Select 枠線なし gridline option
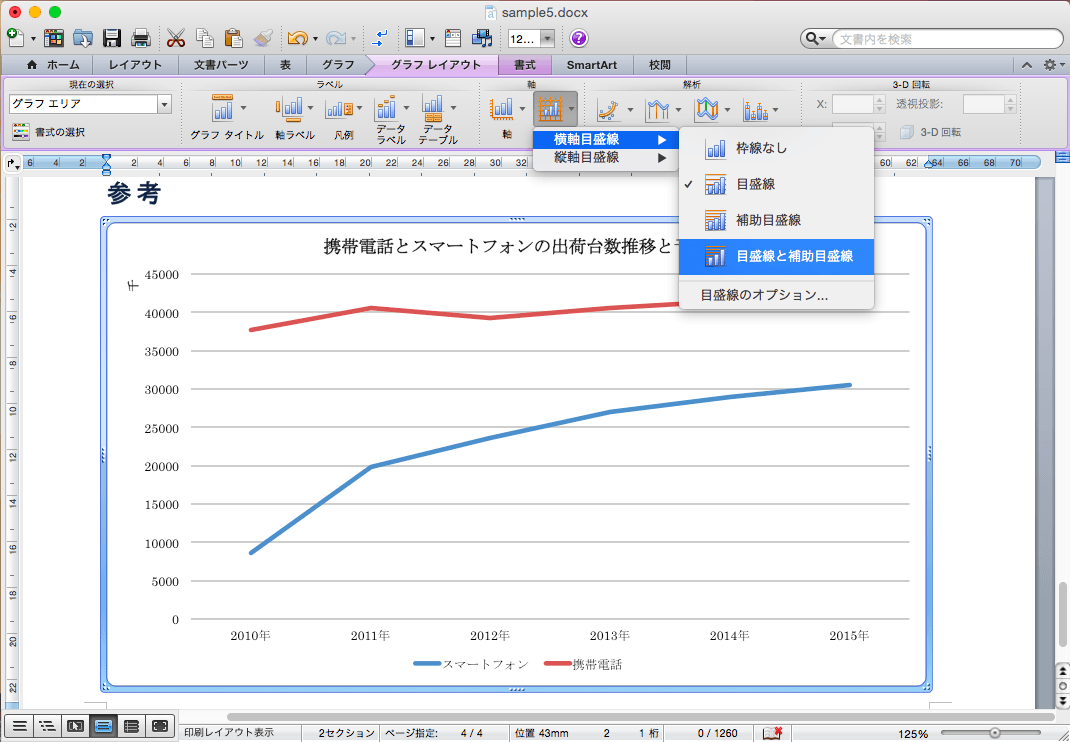The image size is (1070, 742). click(777, 148)
